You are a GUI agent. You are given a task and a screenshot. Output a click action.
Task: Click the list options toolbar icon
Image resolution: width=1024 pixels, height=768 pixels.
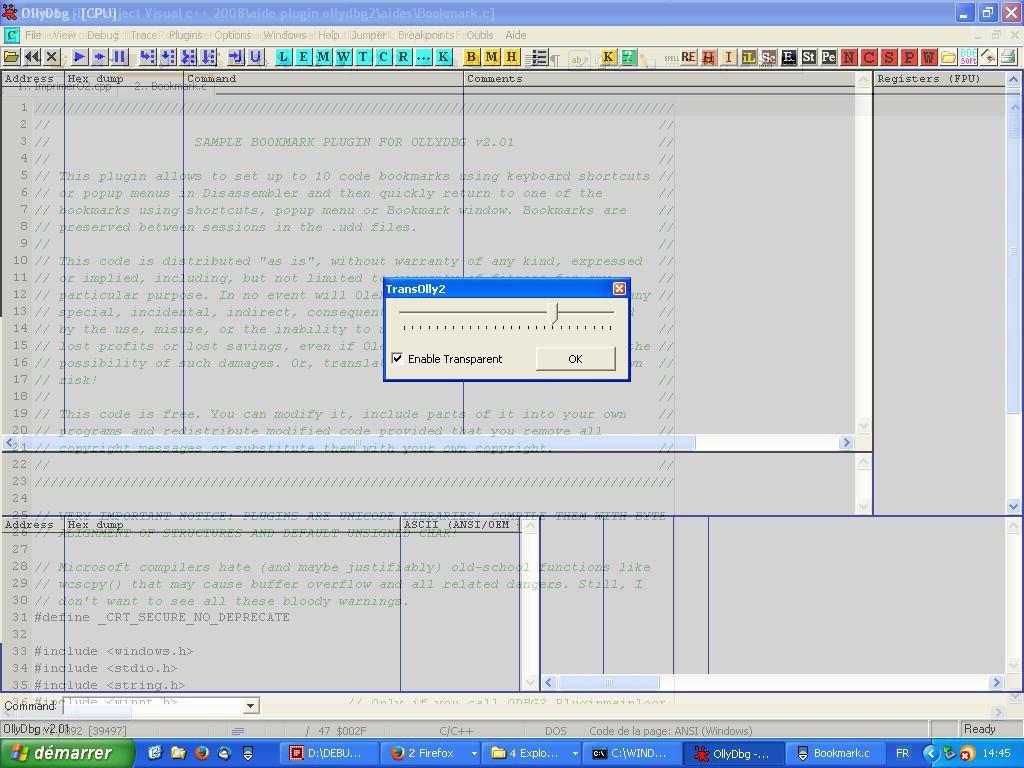click(x=539, y=57)
